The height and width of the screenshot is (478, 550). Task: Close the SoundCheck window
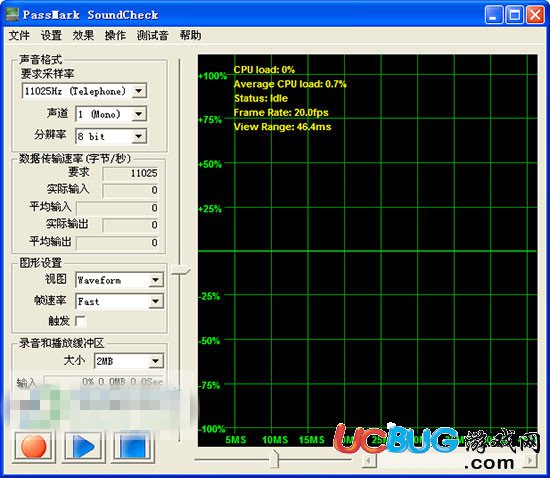point(535,15)
